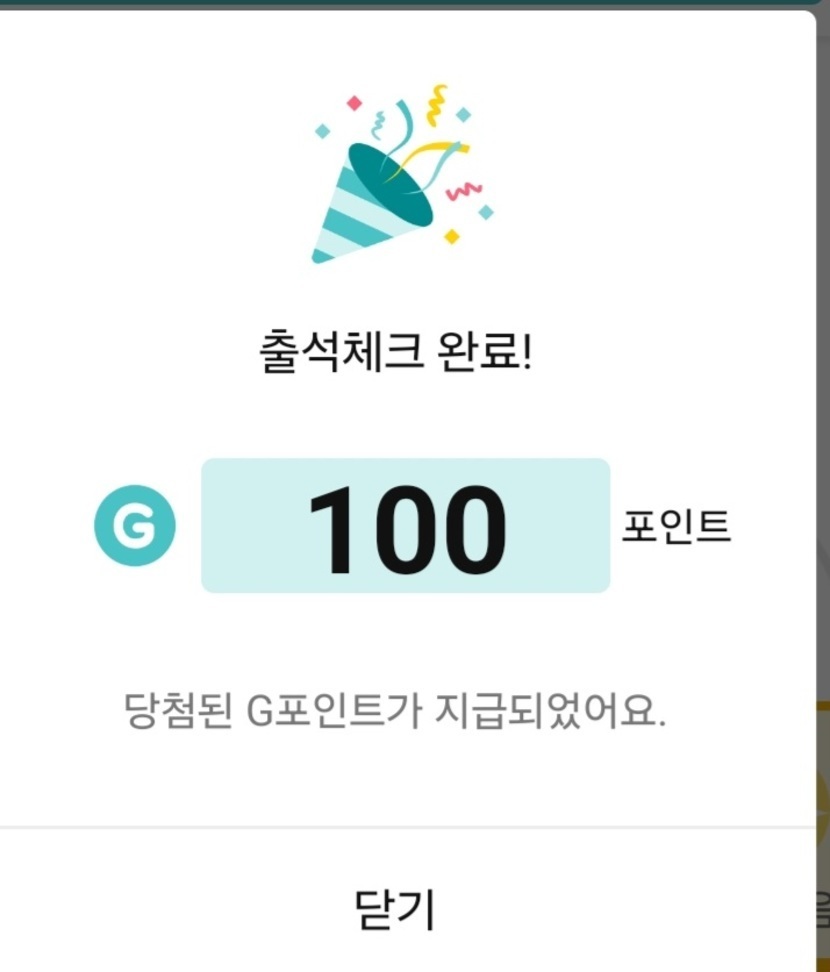
Task: Tap the 닫기 button
Action: (x=396, y=908)
